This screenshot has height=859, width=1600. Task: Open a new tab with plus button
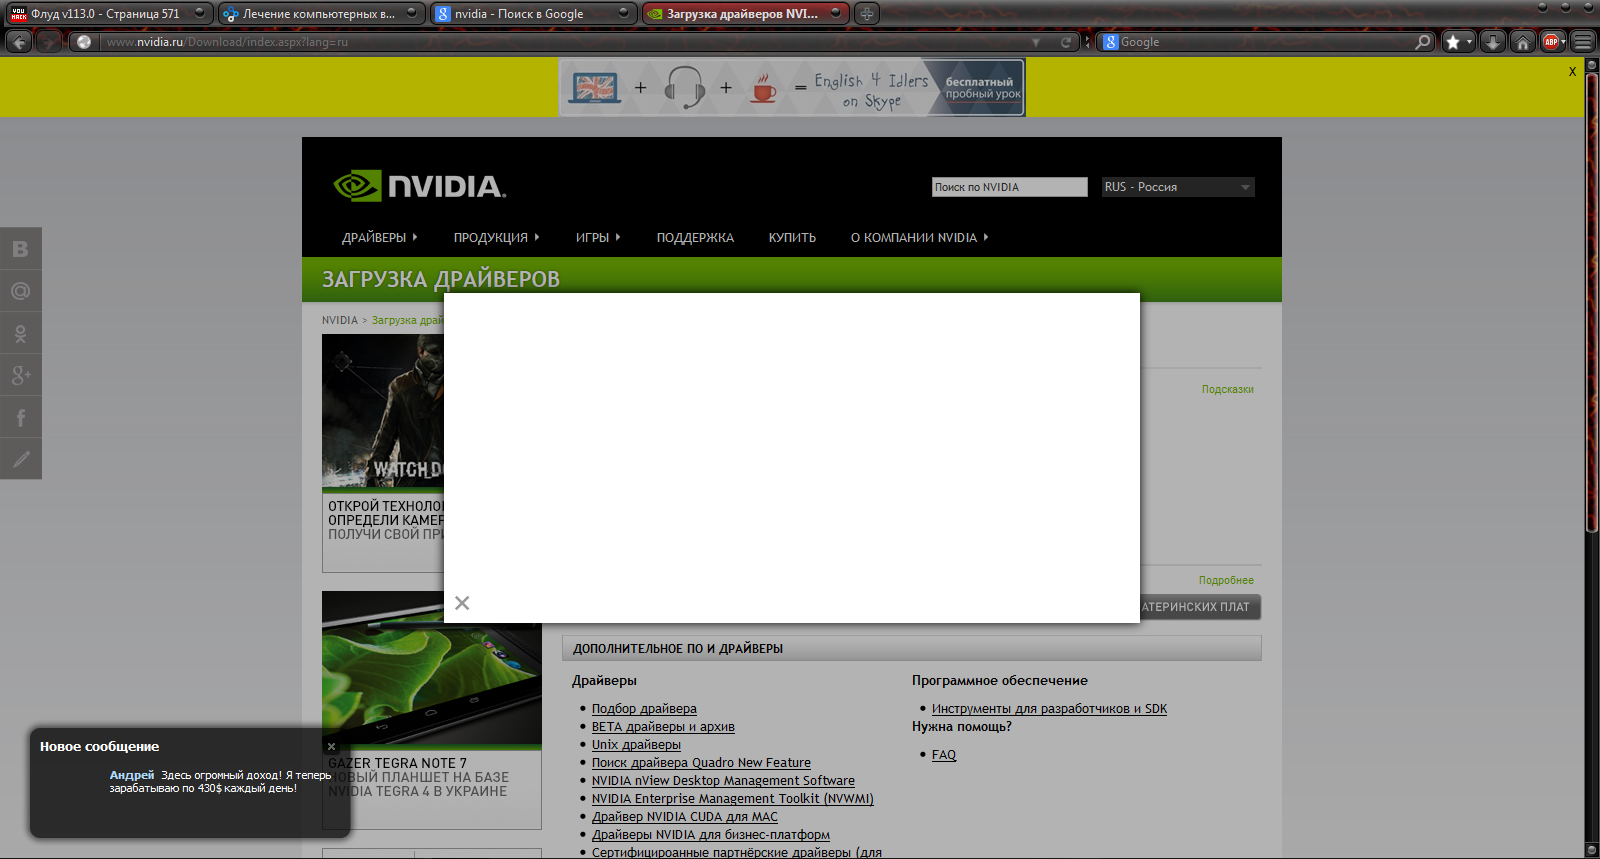coord(867,14)
